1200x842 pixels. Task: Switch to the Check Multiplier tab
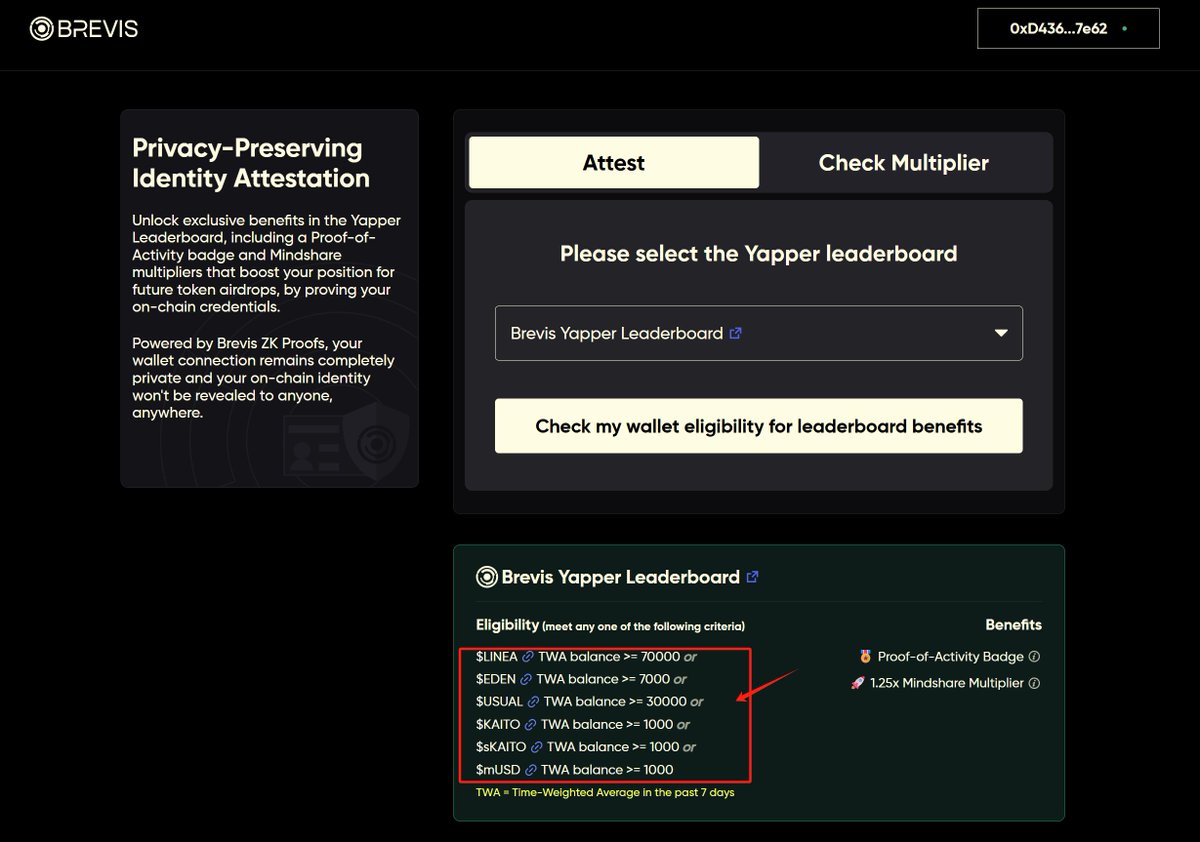tap(904, 163)
